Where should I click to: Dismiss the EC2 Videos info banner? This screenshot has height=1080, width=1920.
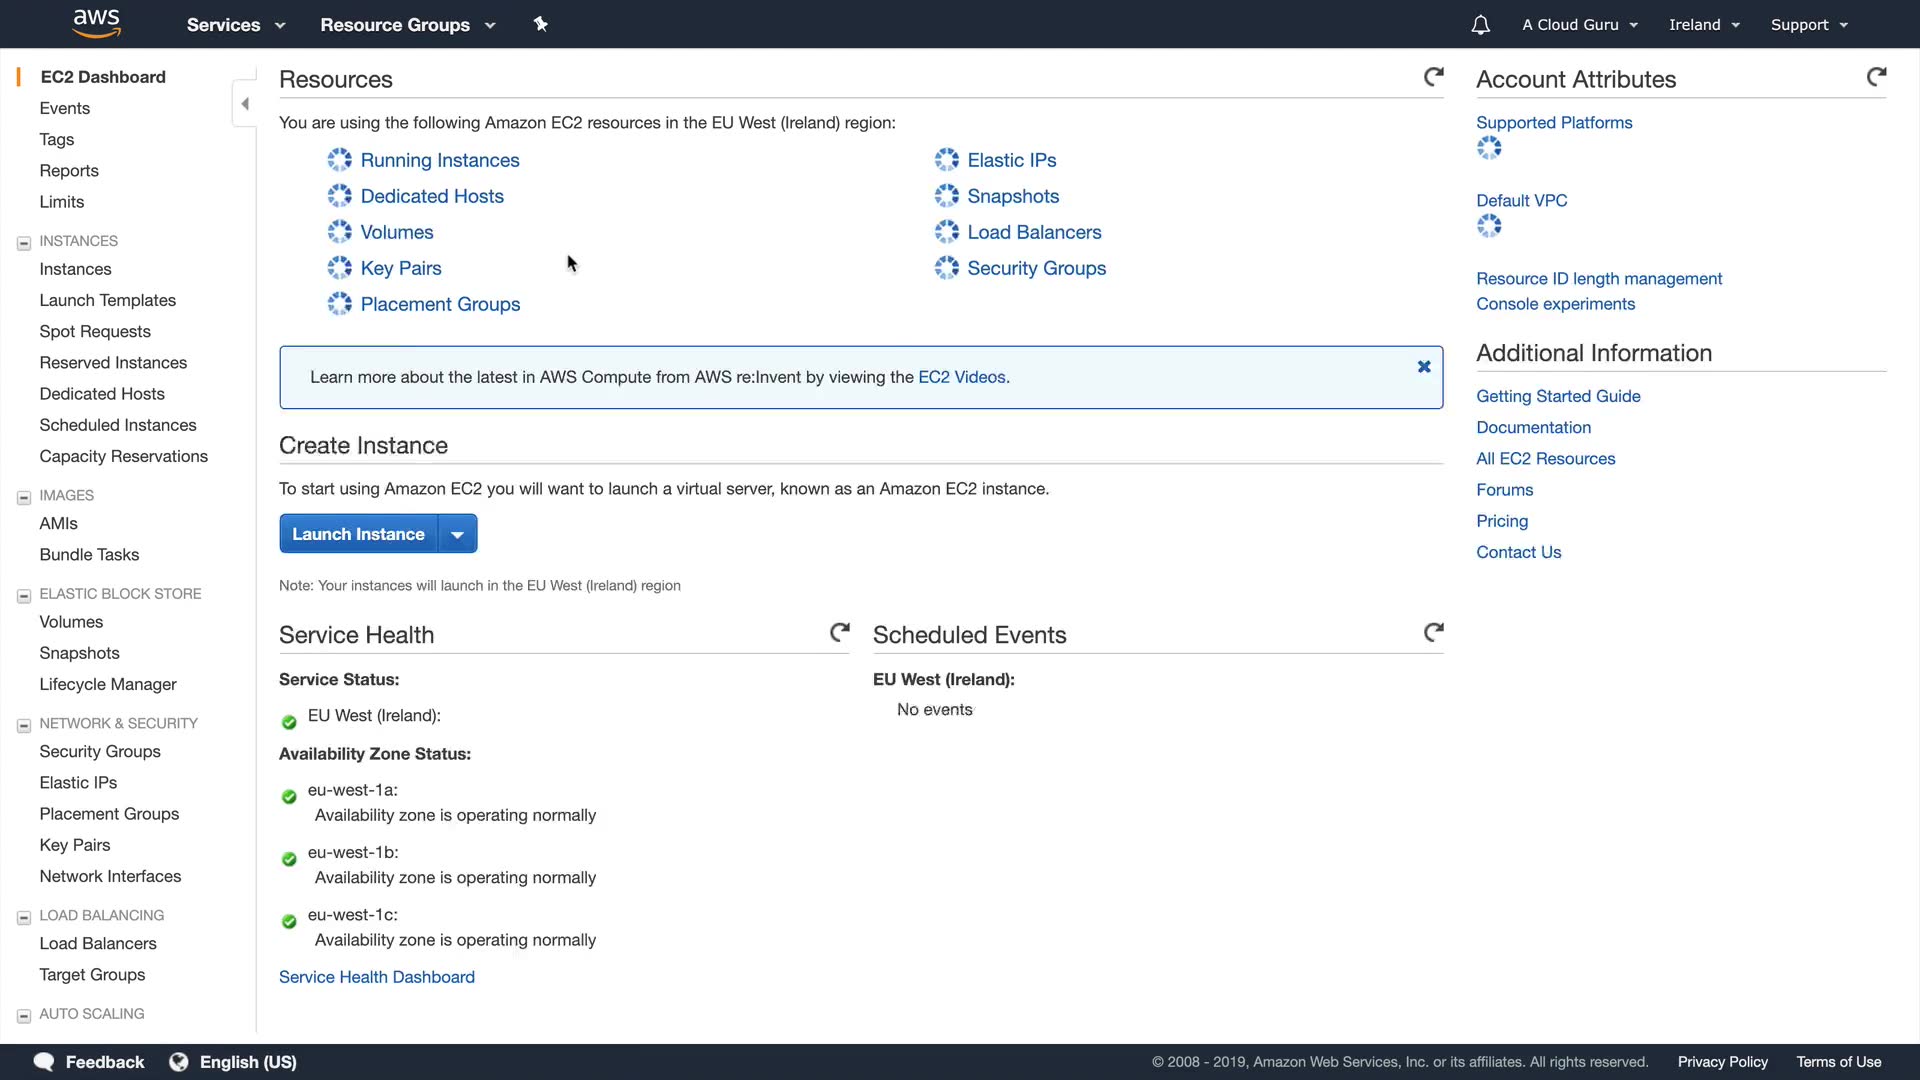tap(1424, 367)
